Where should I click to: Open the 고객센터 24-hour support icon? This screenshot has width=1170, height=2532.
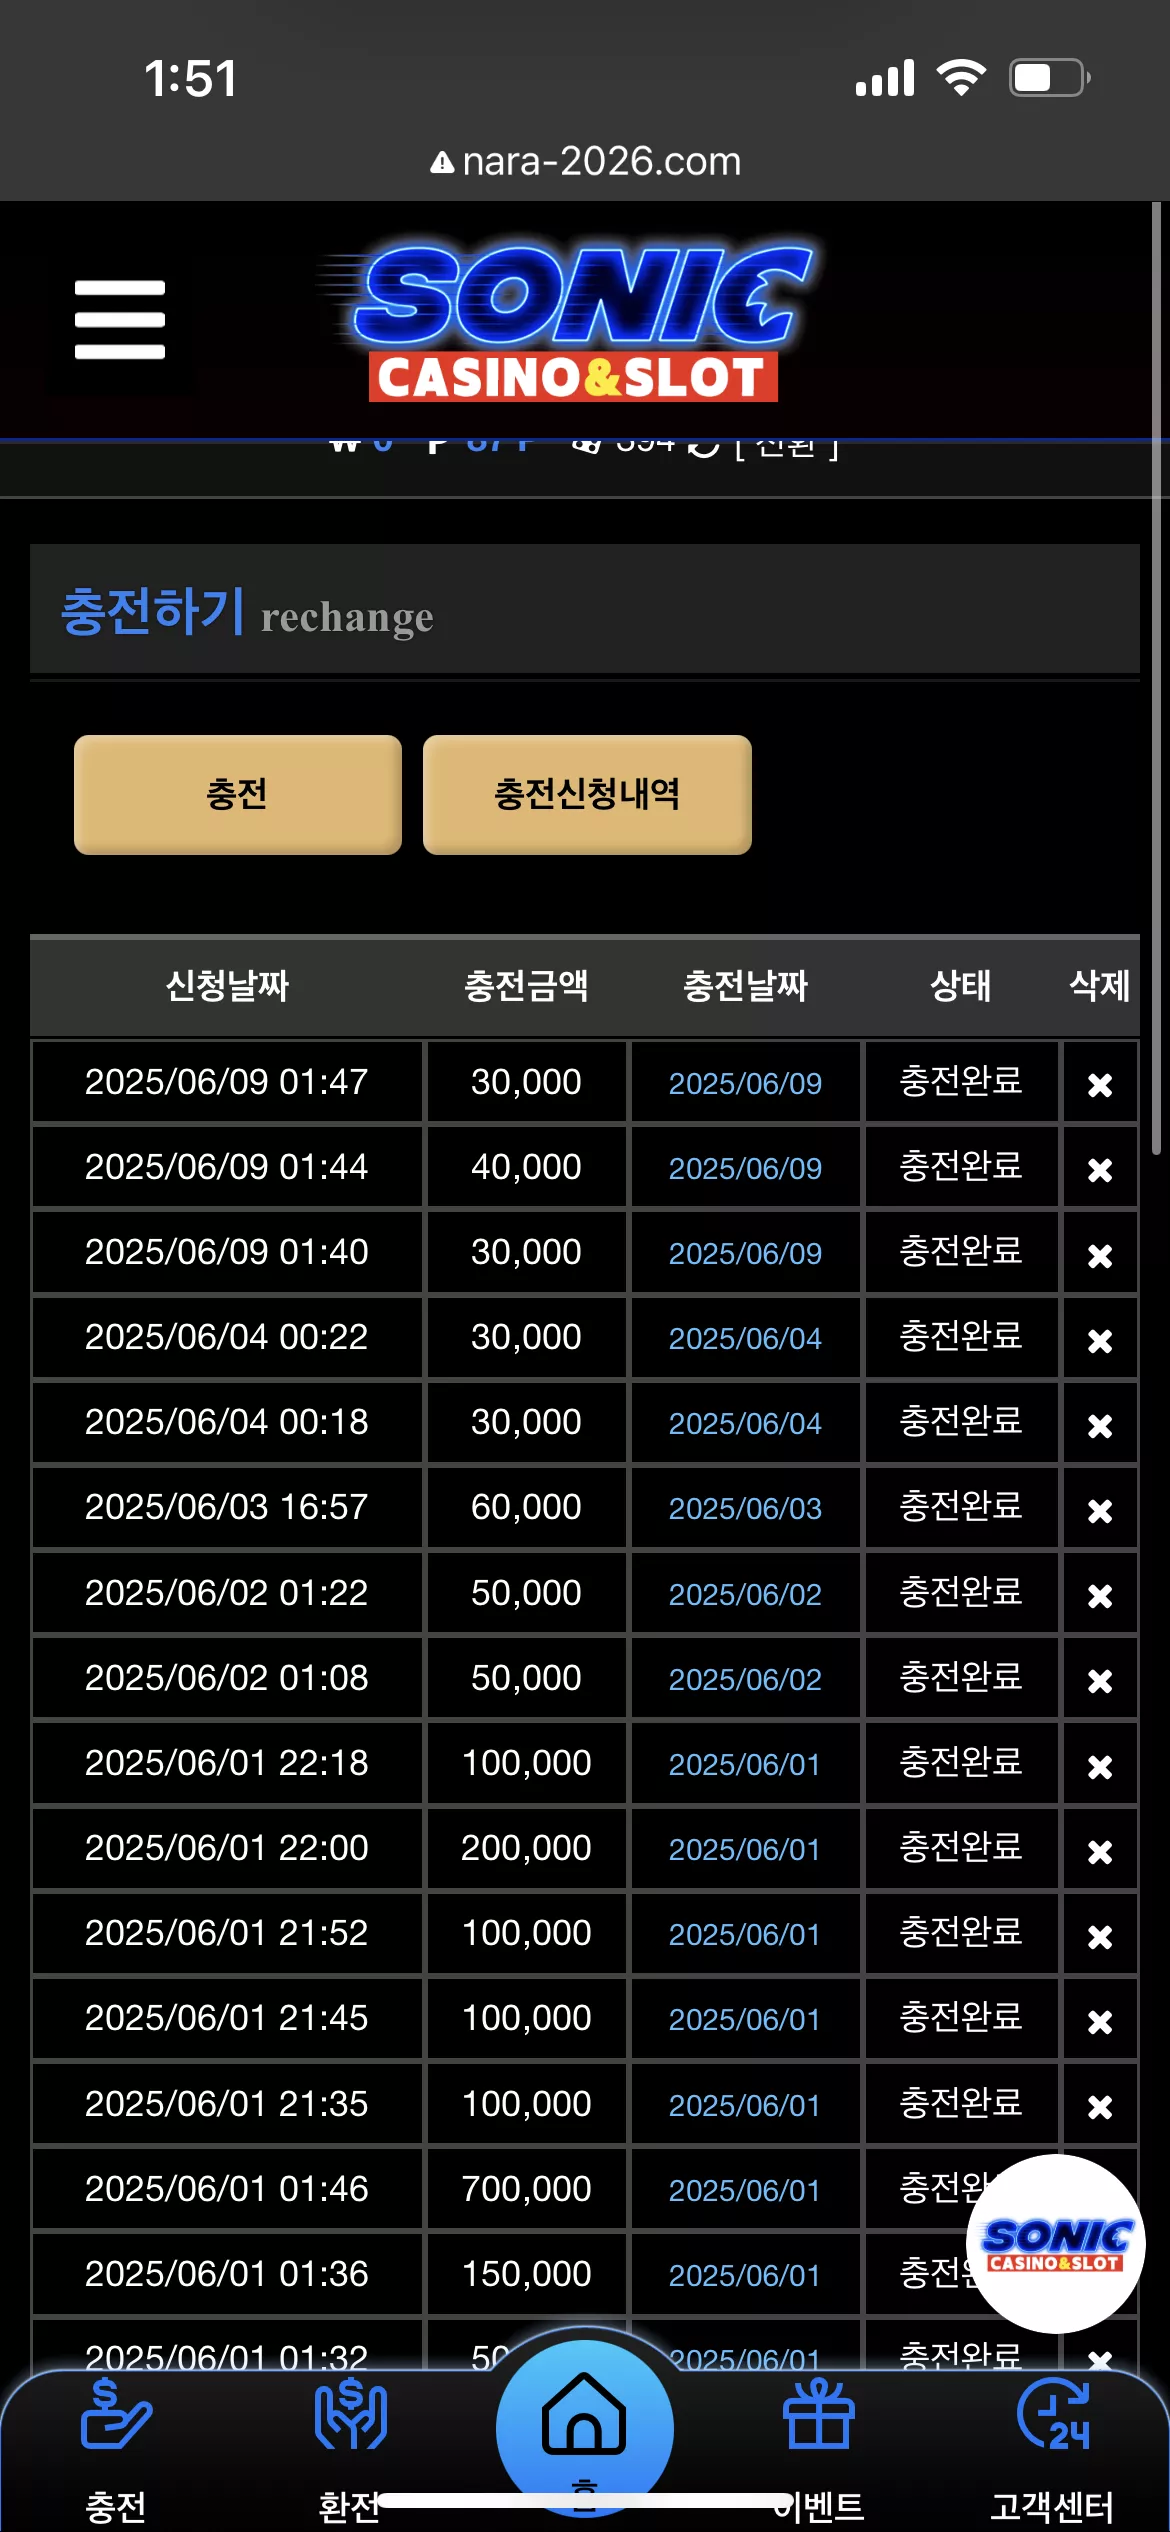click(1053, 2415)
